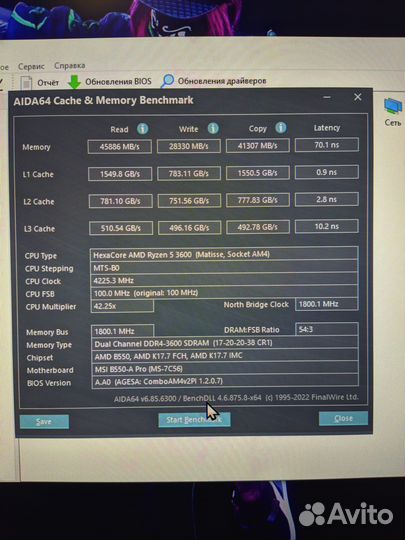405x540 pixels.
Task: Click the Save button
Action: pos(44,422)
